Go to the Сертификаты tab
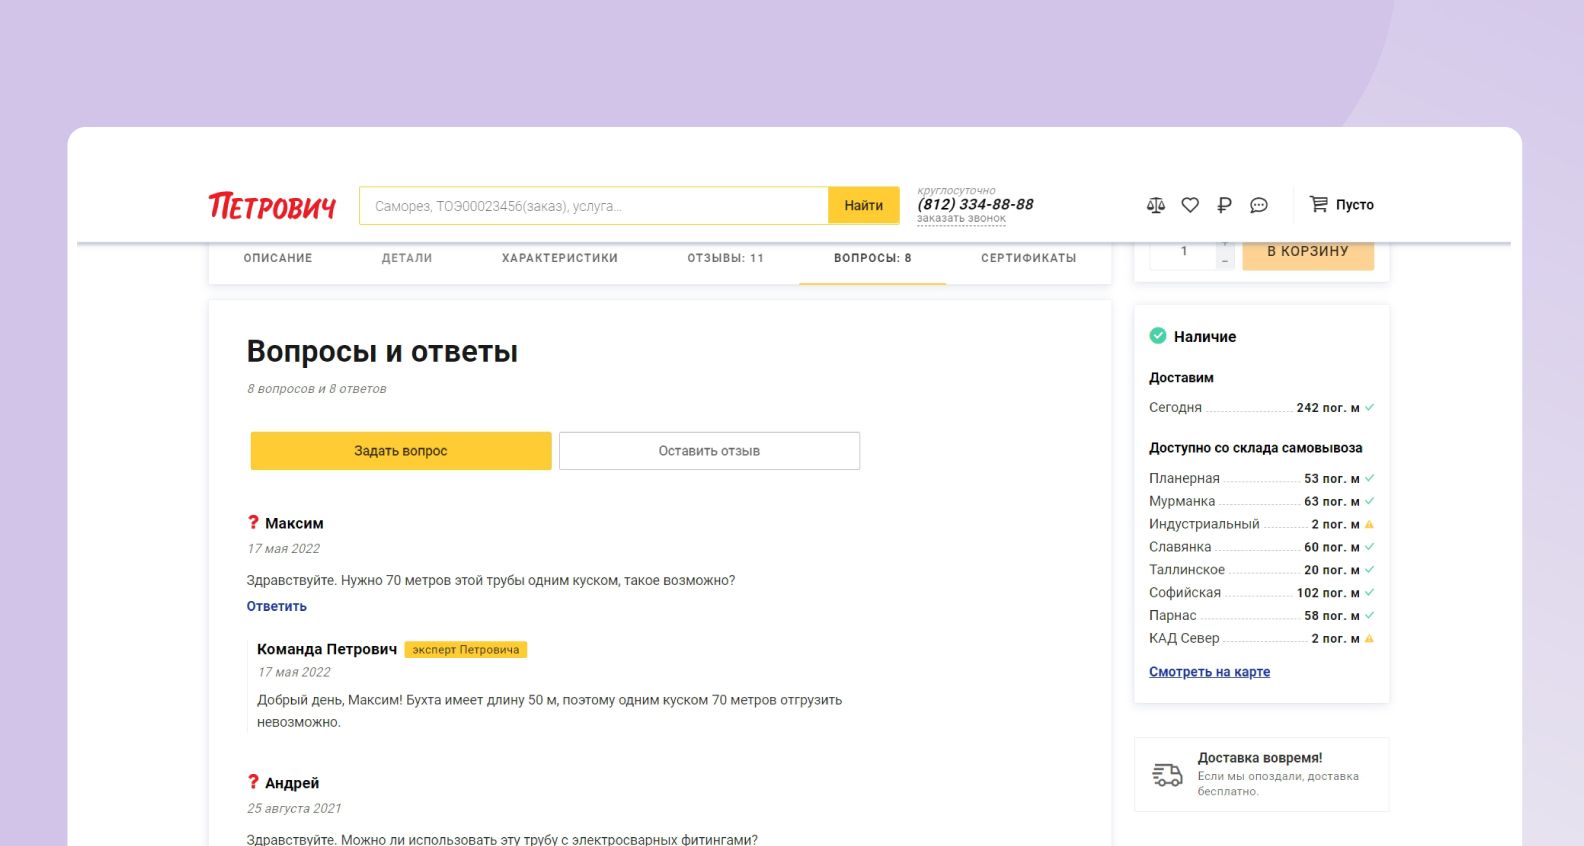The image size is (1584, 846). 1028,258
